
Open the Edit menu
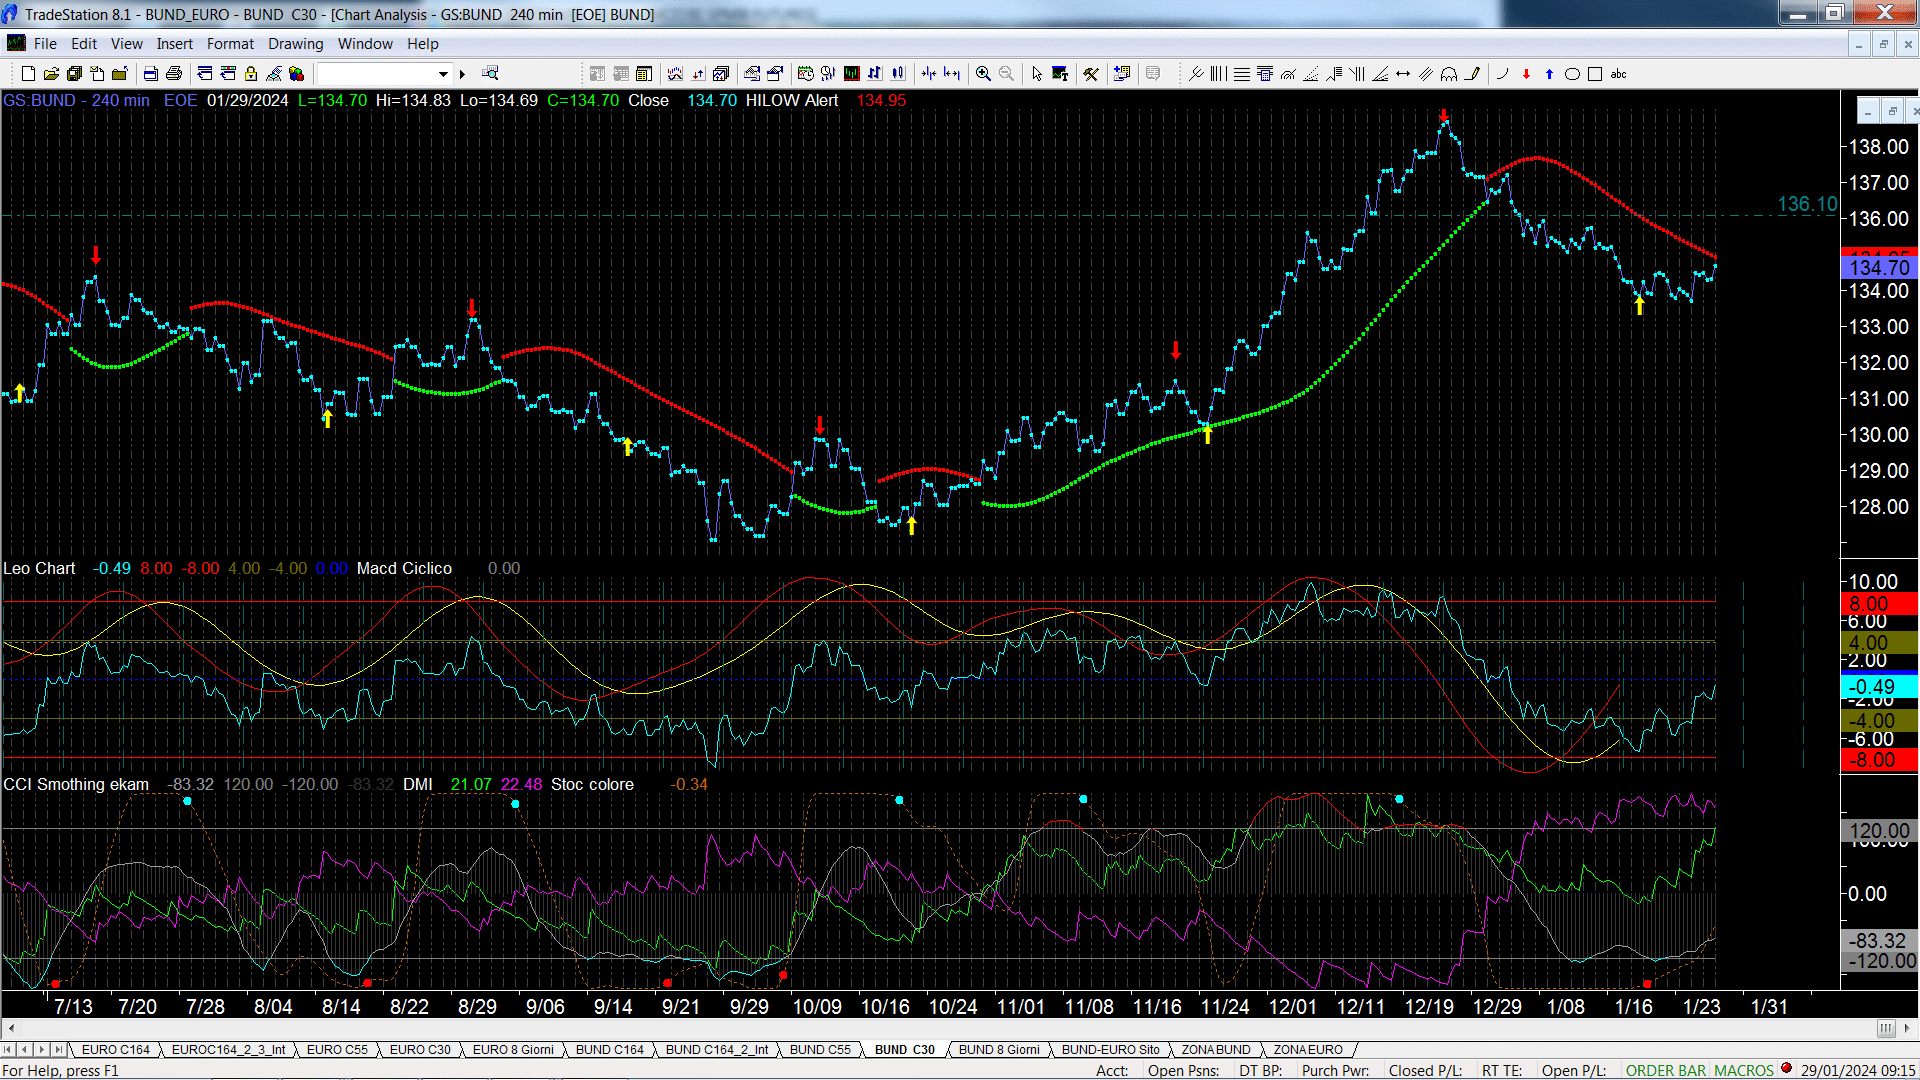click(84, 44)
